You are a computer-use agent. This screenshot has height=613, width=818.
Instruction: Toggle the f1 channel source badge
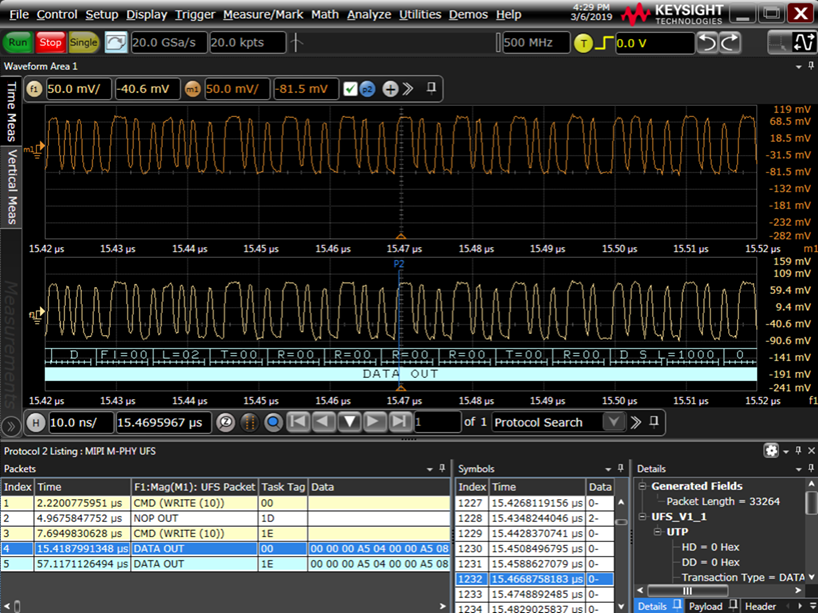pos(35,89)
